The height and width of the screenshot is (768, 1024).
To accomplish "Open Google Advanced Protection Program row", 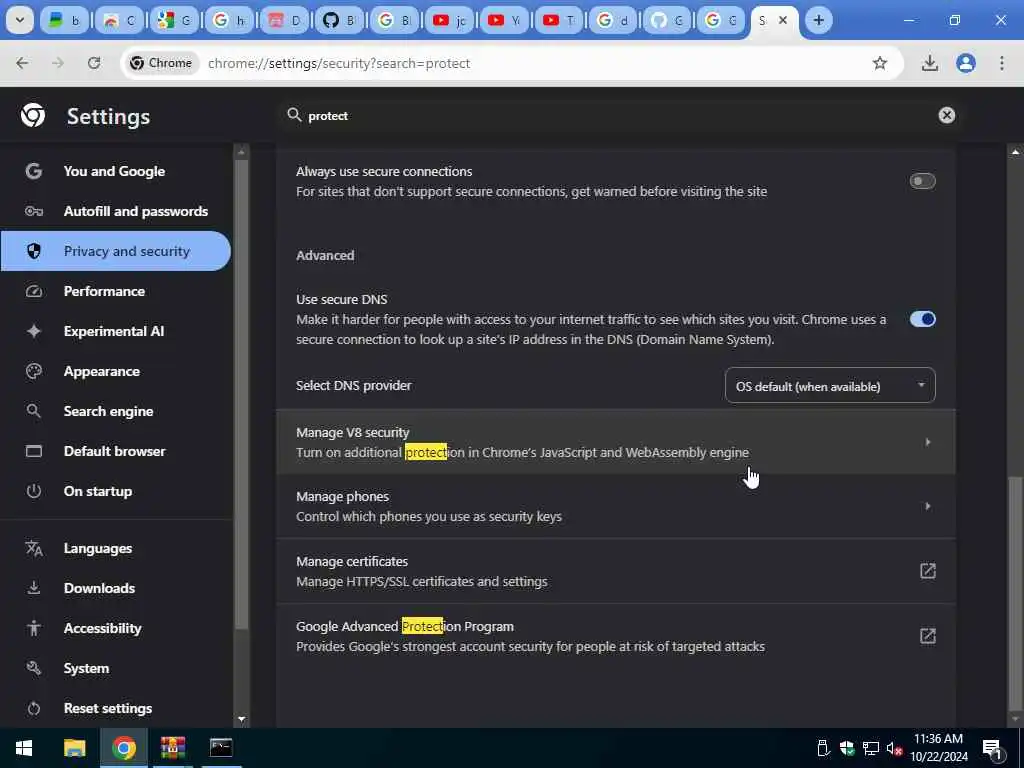I will click(x=615, y=636).
